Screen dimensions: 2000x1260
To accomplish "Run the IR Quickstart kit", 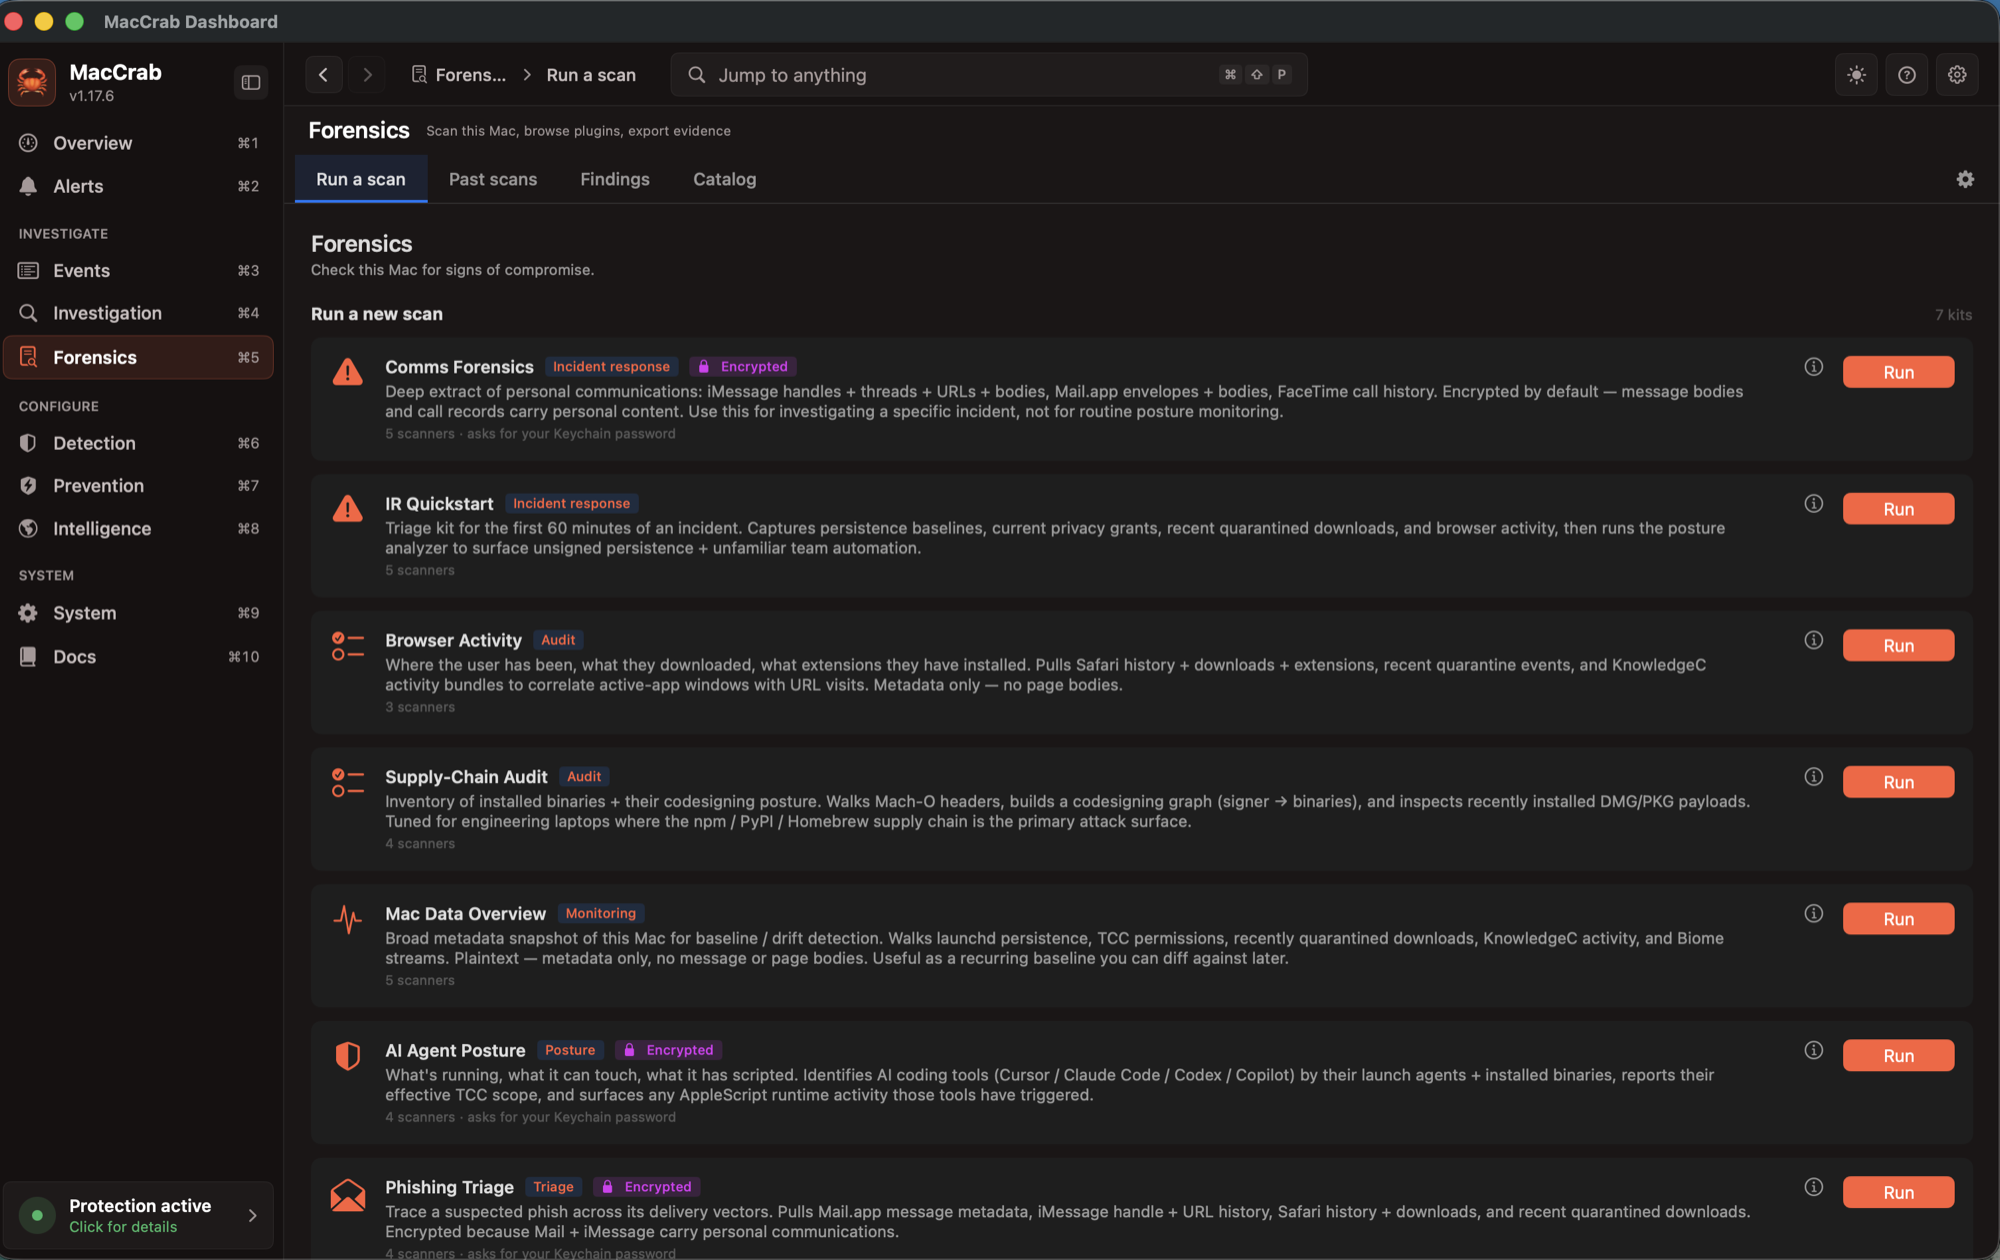I will point(1898,509).
